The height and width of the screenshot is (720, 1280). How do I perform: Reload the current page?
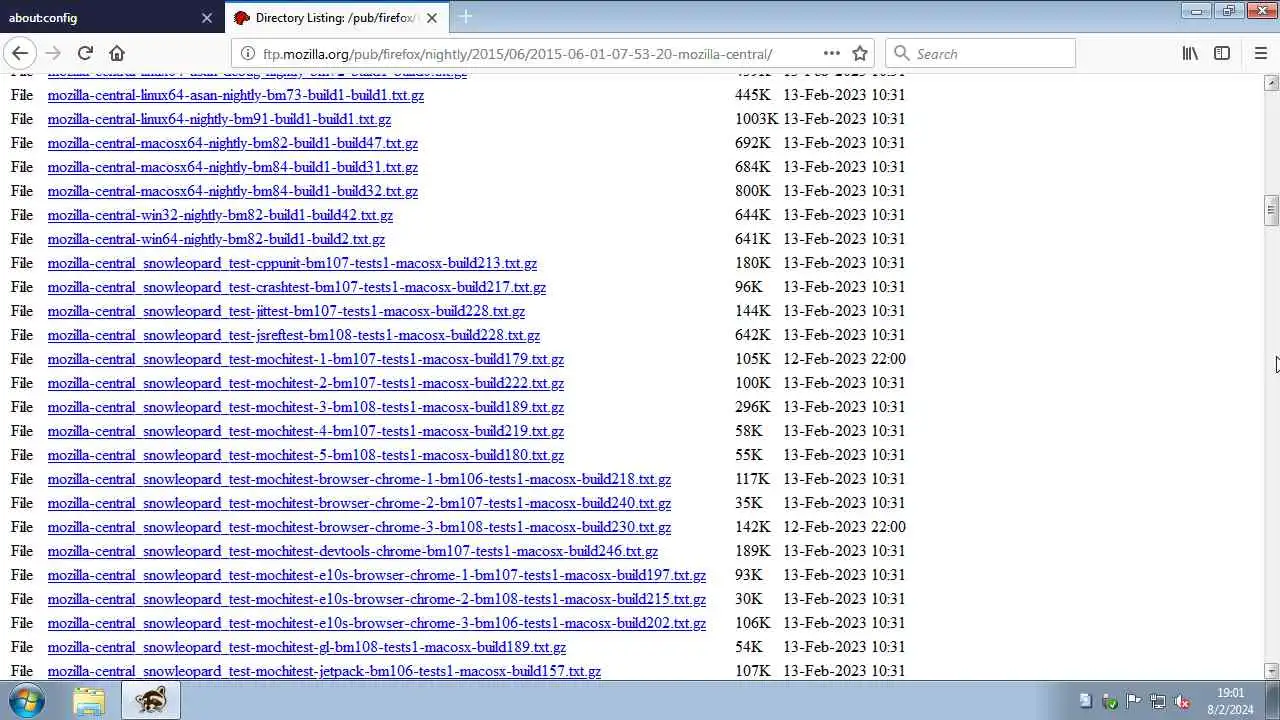(x=85, y=53)
